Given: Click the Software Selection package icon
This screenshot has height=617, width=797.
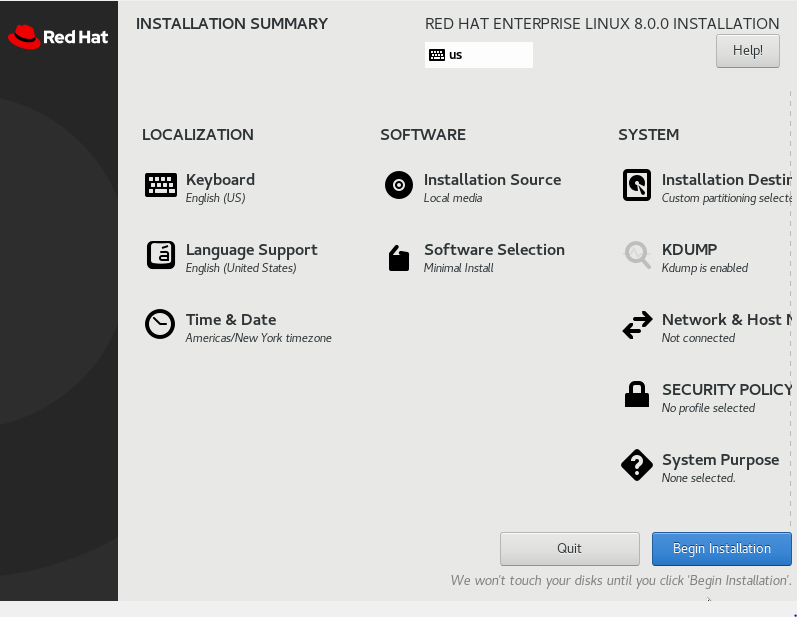Looking at the screenshot, I should (399, 258).
